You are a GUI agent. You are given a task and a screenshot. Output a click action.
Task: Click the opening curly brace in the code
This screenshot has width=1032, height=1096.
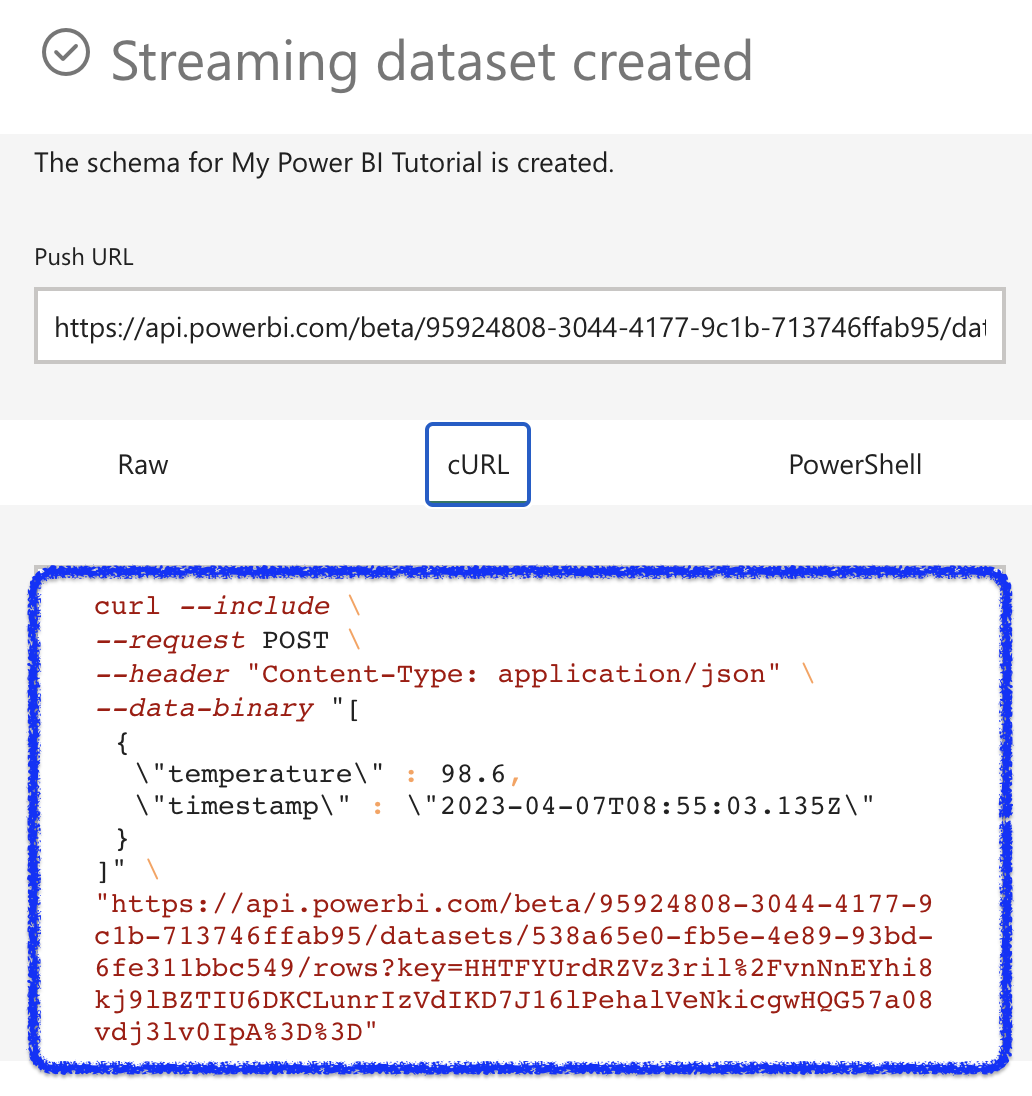122,741
